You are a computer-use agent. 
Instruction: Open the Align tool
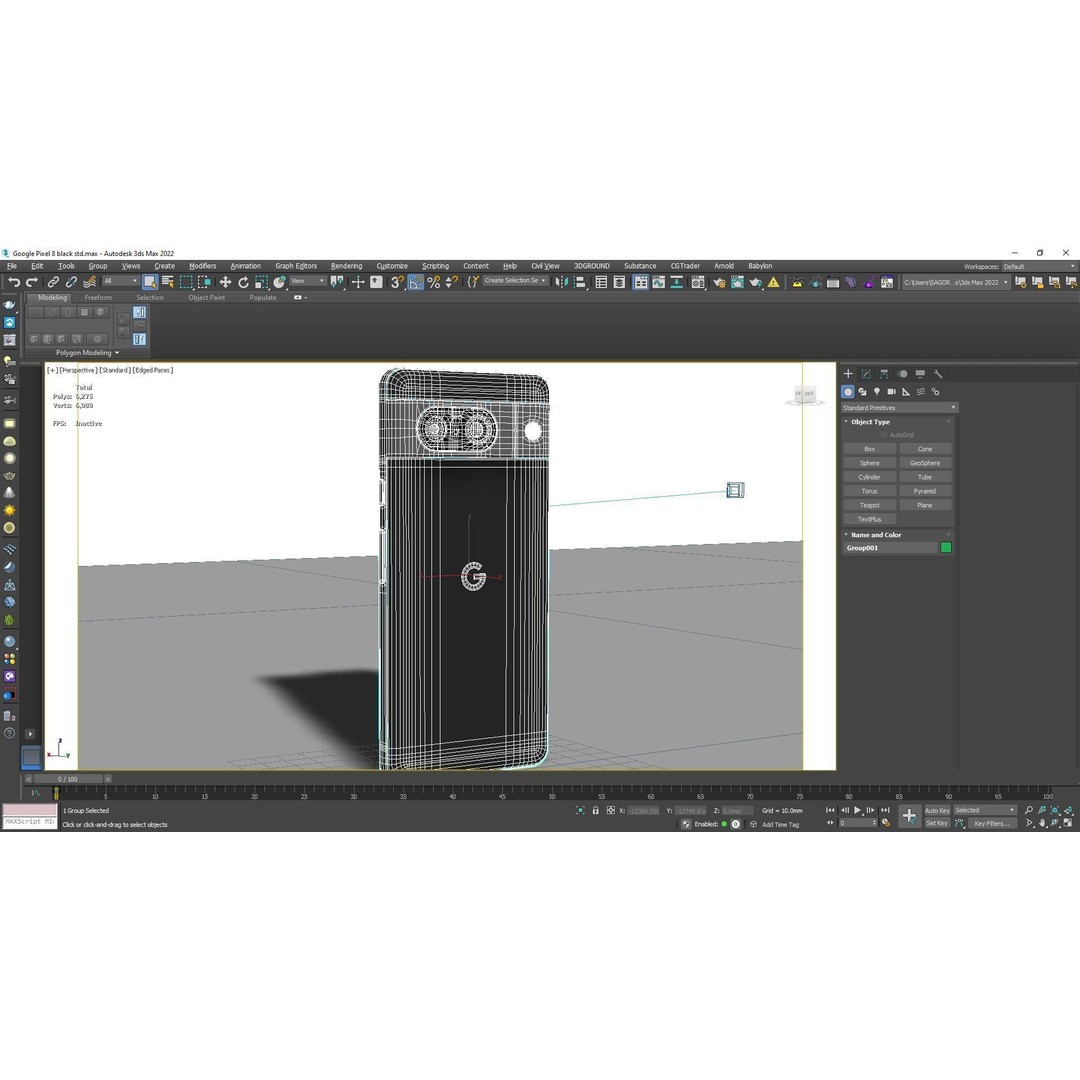(580, 282)
